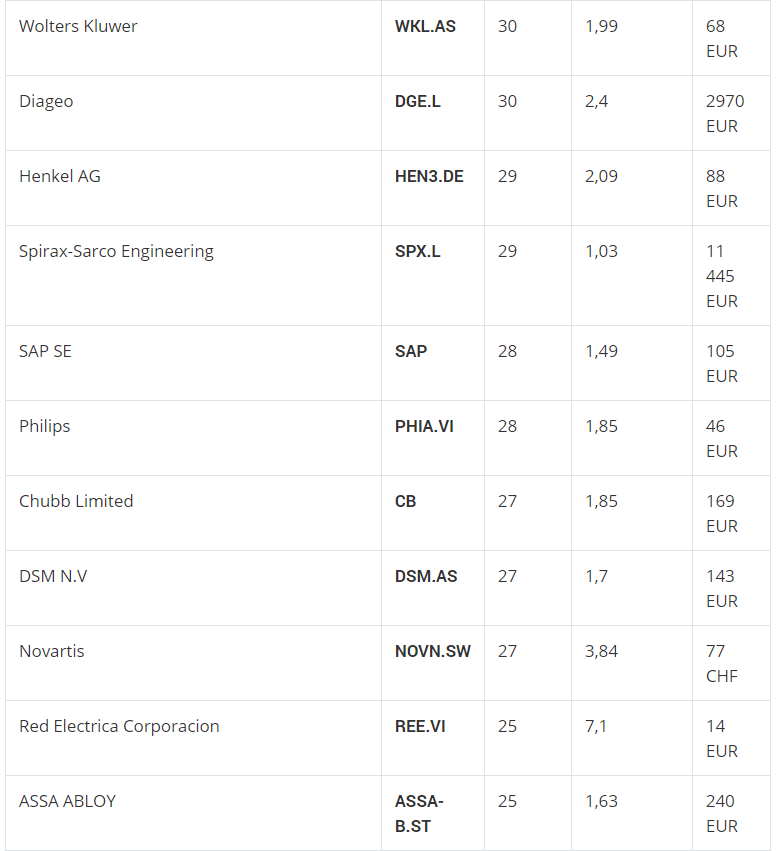Click the CB ticker for Chubb
Viewport: 776px width, 851px height.
click(x=405, y=501)
